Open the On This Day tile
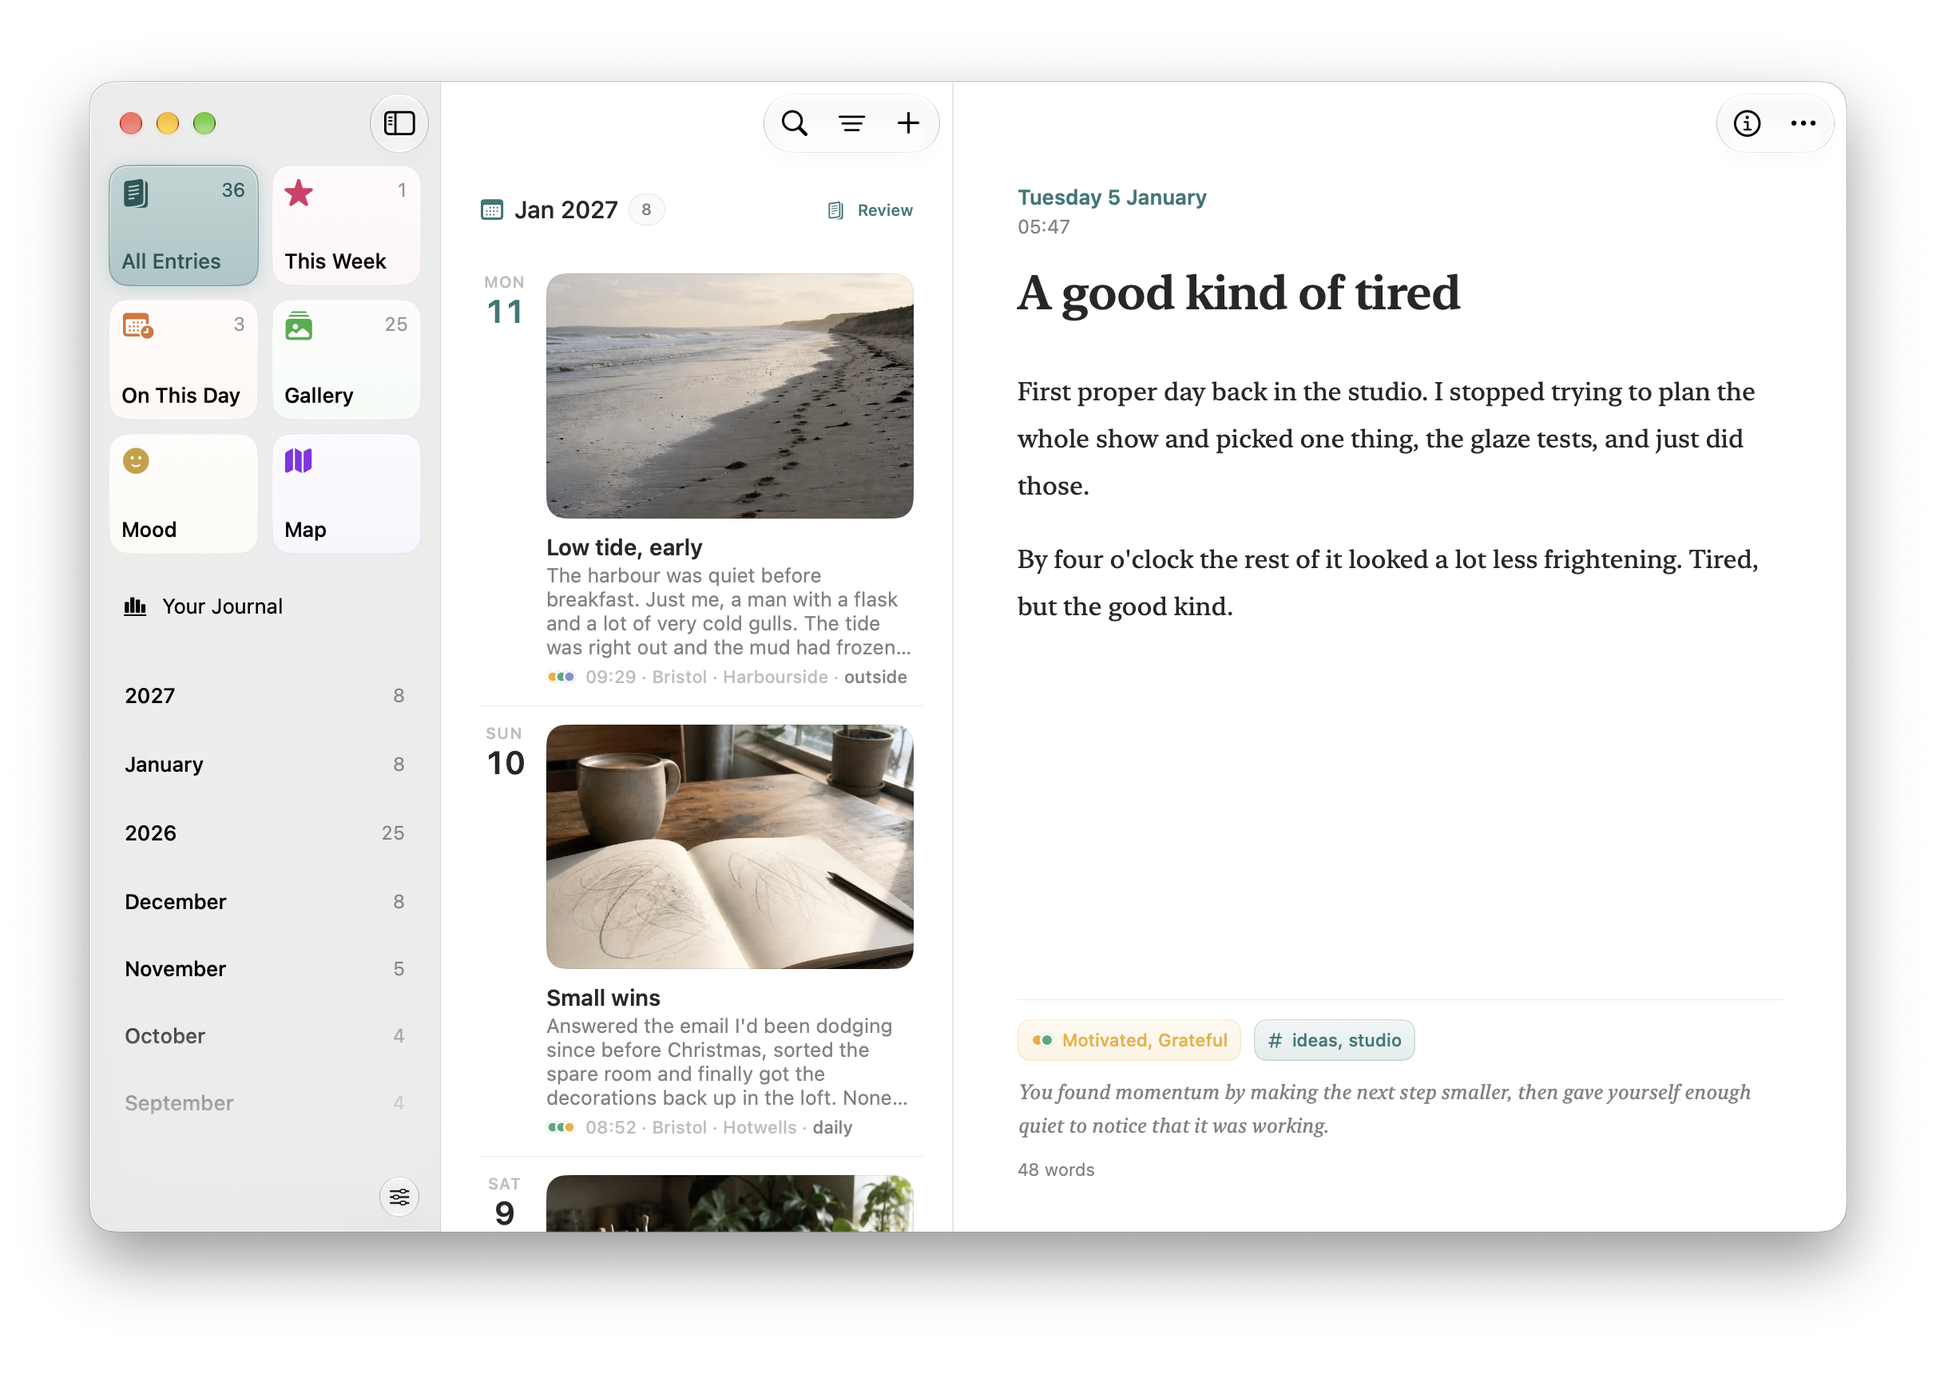The height and width of the screenshot is (1400, 1936). (x=183, y=359)
